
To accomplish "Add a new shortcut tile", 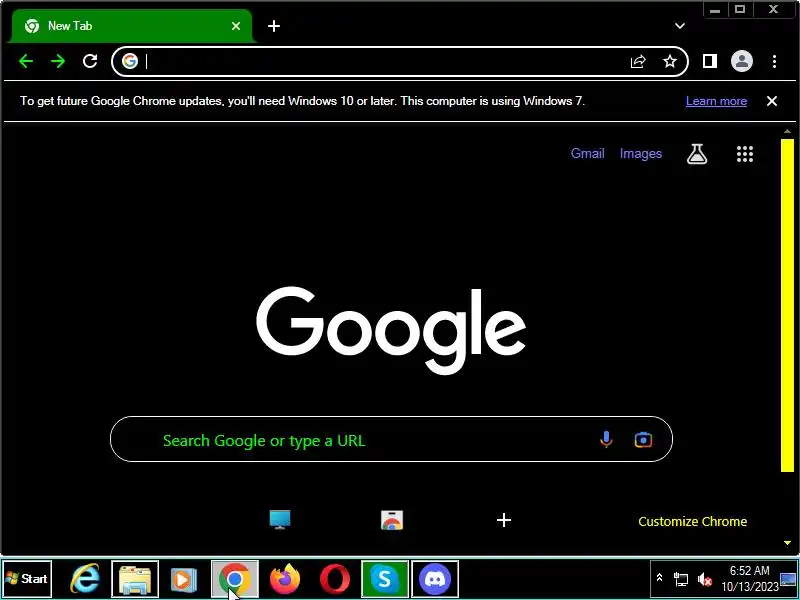I will tap(504, 520).
